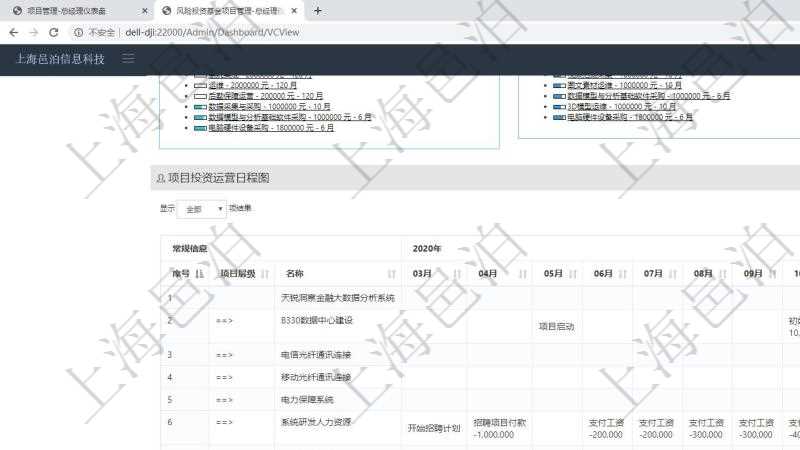Open the site info 不安全 icon
The width and height of the screenshot is (800, 450).
[79, 32]
